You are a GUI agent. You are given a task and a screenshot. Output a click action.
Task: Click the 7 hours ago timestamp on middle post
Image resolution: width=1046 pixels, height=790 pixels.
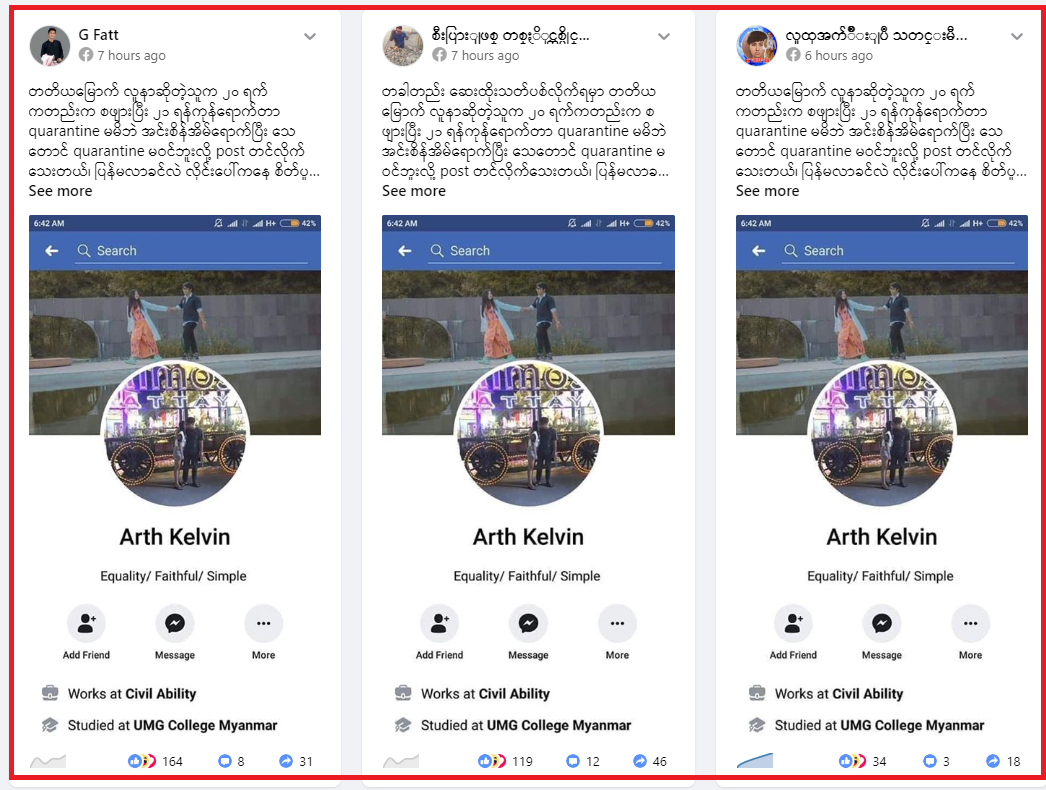click(x=484, y=55)
